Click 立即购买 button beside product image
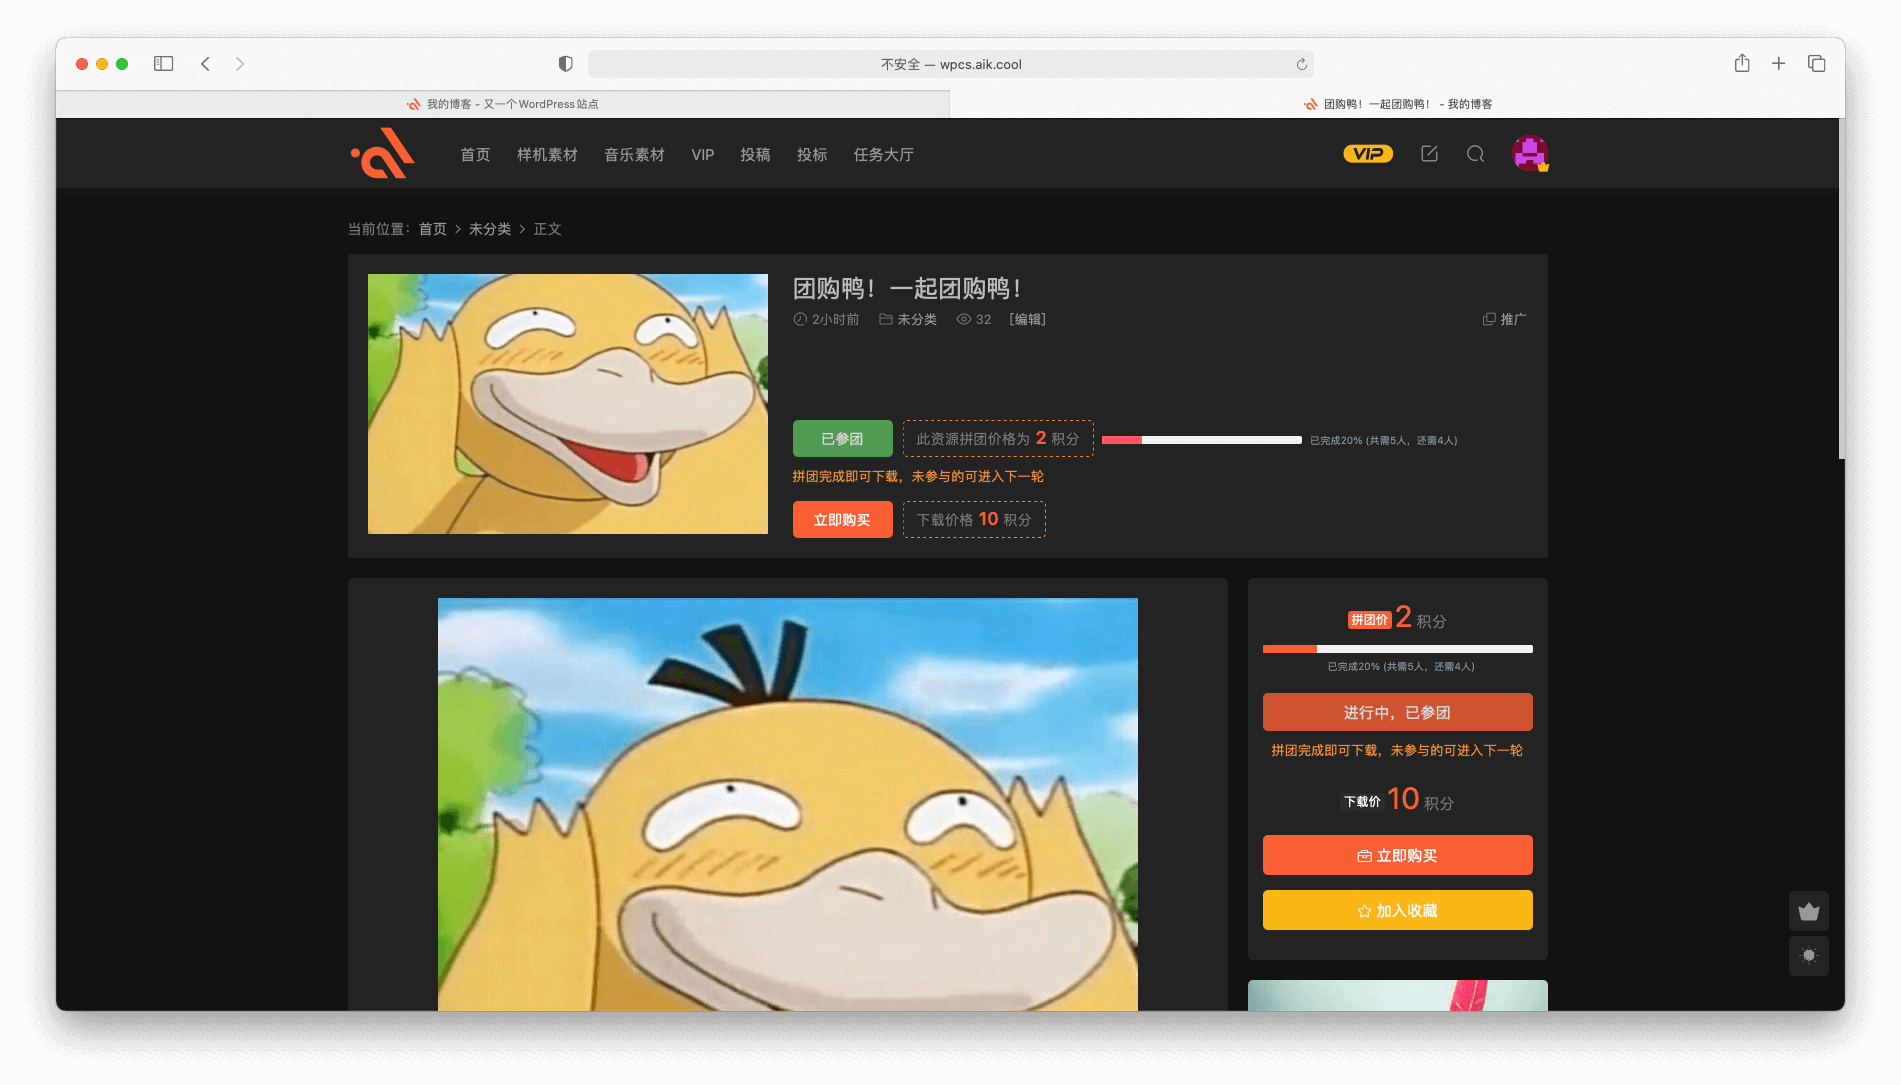Image resolution: width=1901 pixels, height=1085 pixels. coord(842,519)
